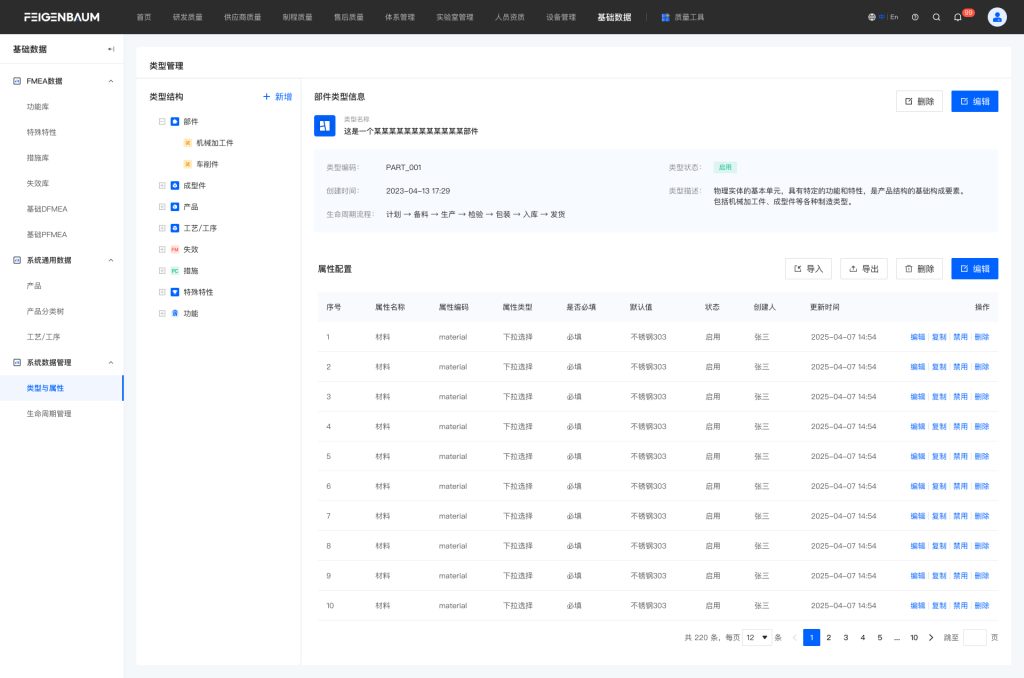1024x678 pixels.
Task: Expand the 工艺/工序 tree node
Action: [162, 229]
